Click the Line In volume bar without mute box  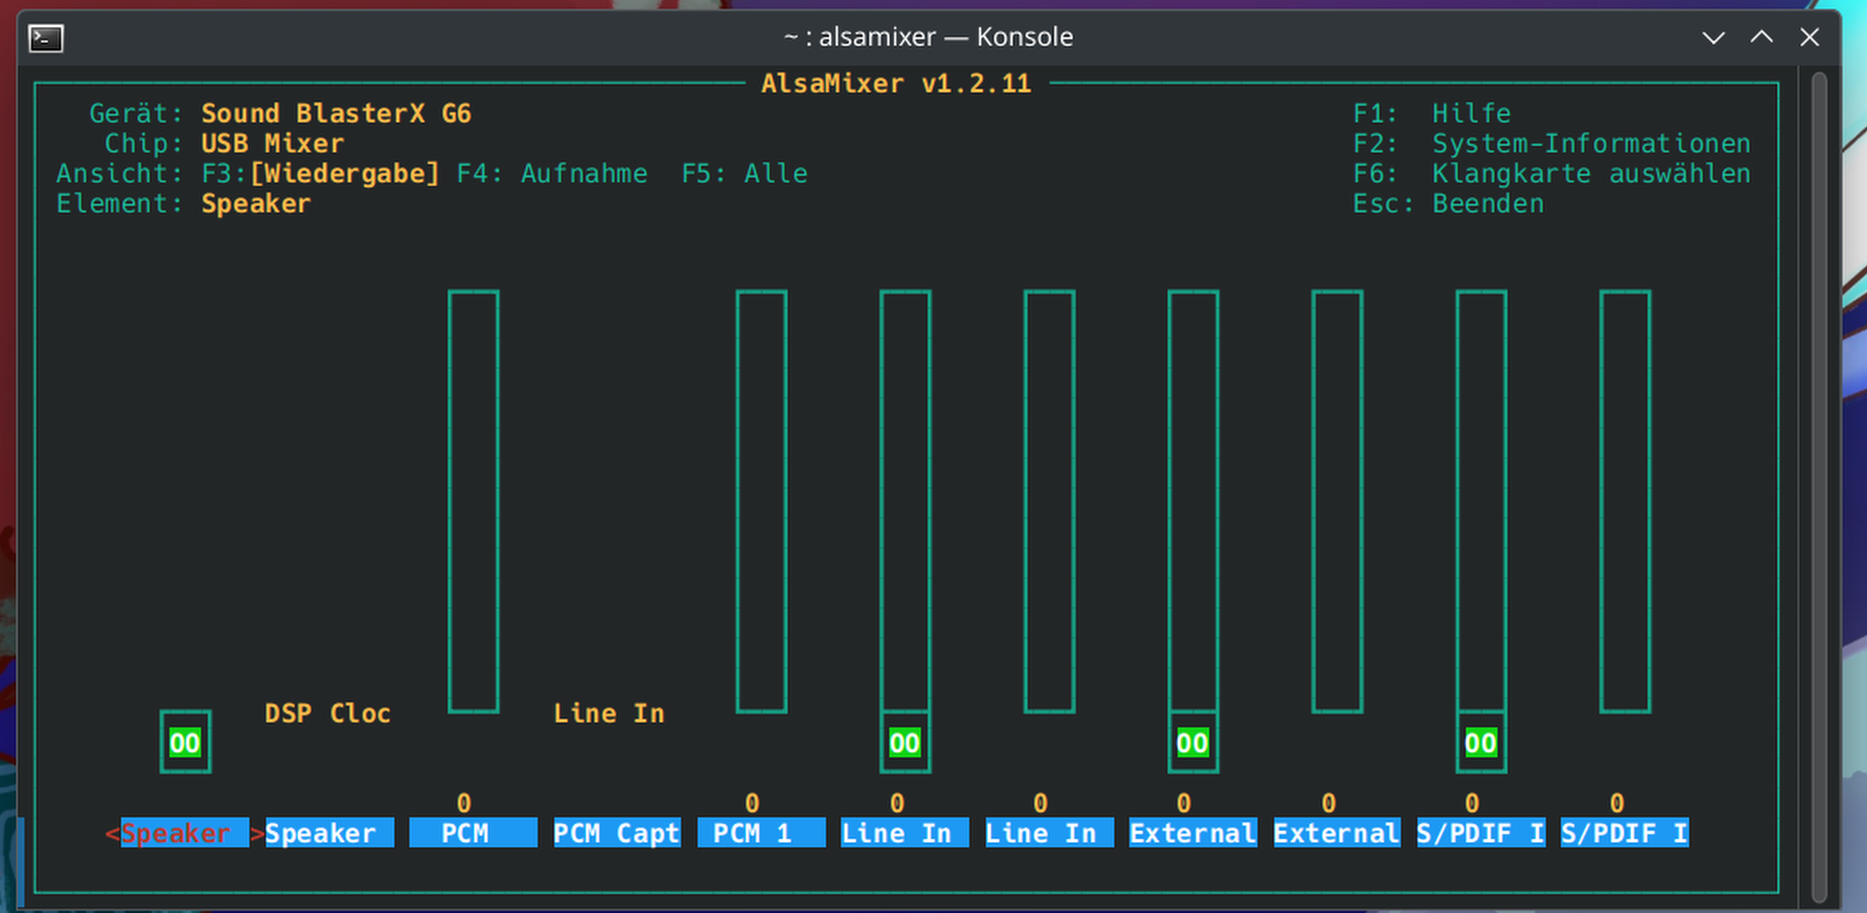(1049, 501)
